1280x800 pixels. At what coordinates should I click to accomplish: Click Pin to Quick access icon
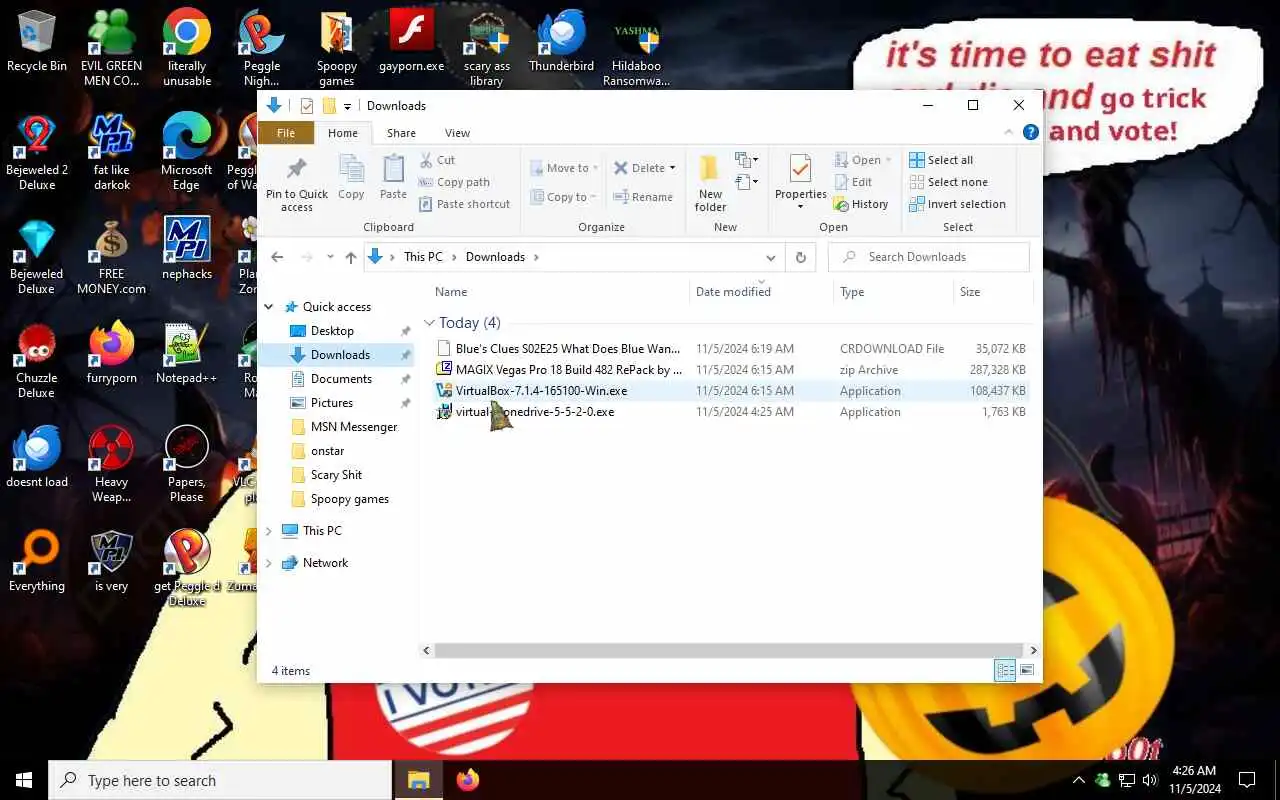pyautogui.click(x=296, y=169)
